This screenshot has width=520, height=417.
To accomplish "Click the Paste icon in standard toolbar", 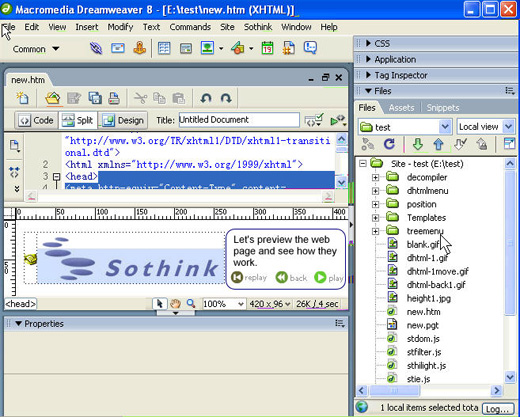I will [x=179, y=98].
